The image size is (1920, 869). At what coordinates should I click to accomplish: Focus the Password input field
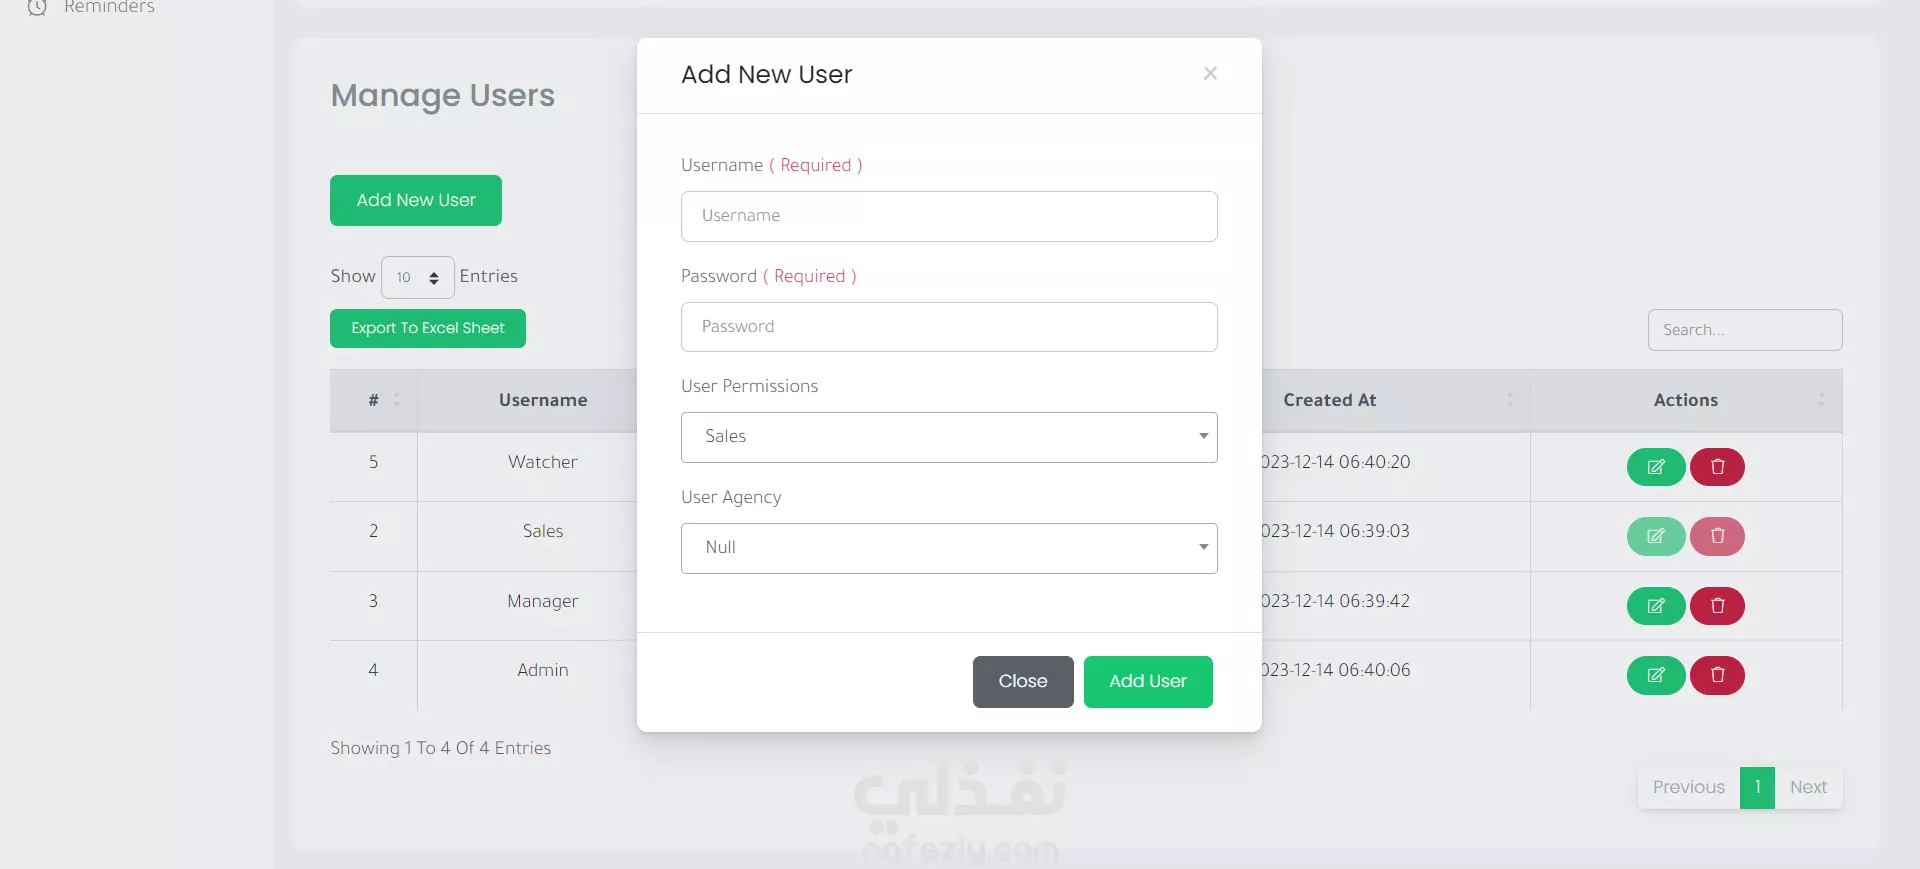949,327
